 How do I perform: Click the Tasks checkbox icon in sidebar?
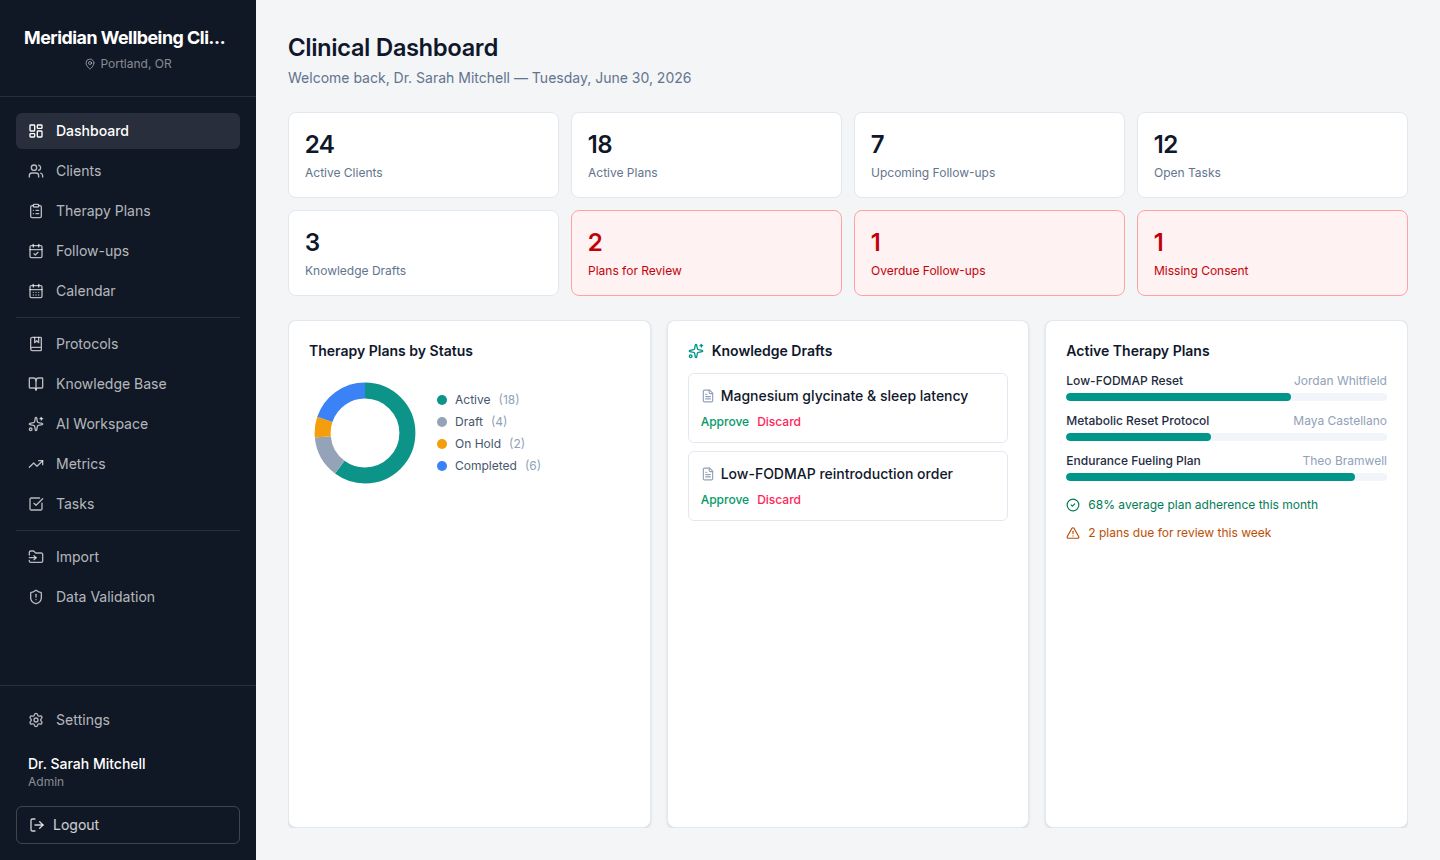point(36,504)
